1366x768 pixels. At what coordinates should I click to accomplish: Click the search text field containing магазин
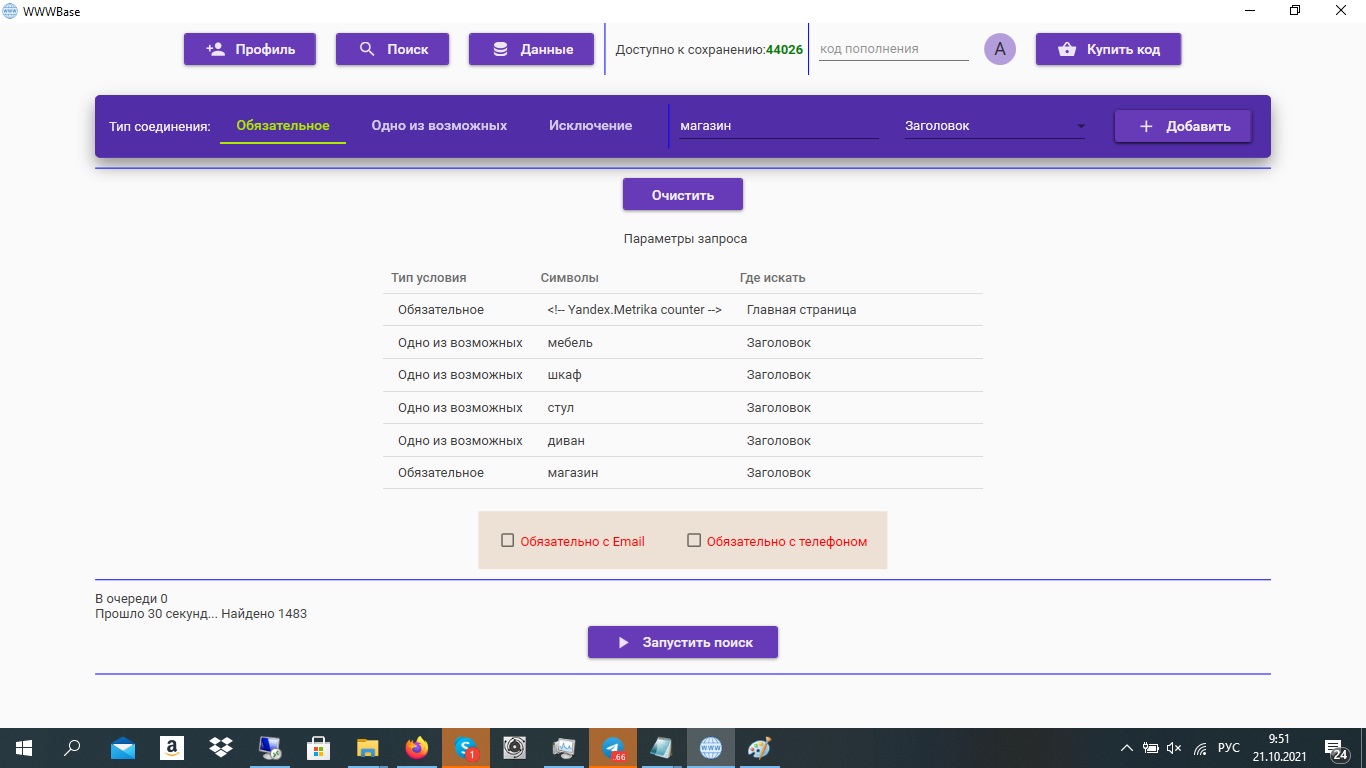[779, 126]
